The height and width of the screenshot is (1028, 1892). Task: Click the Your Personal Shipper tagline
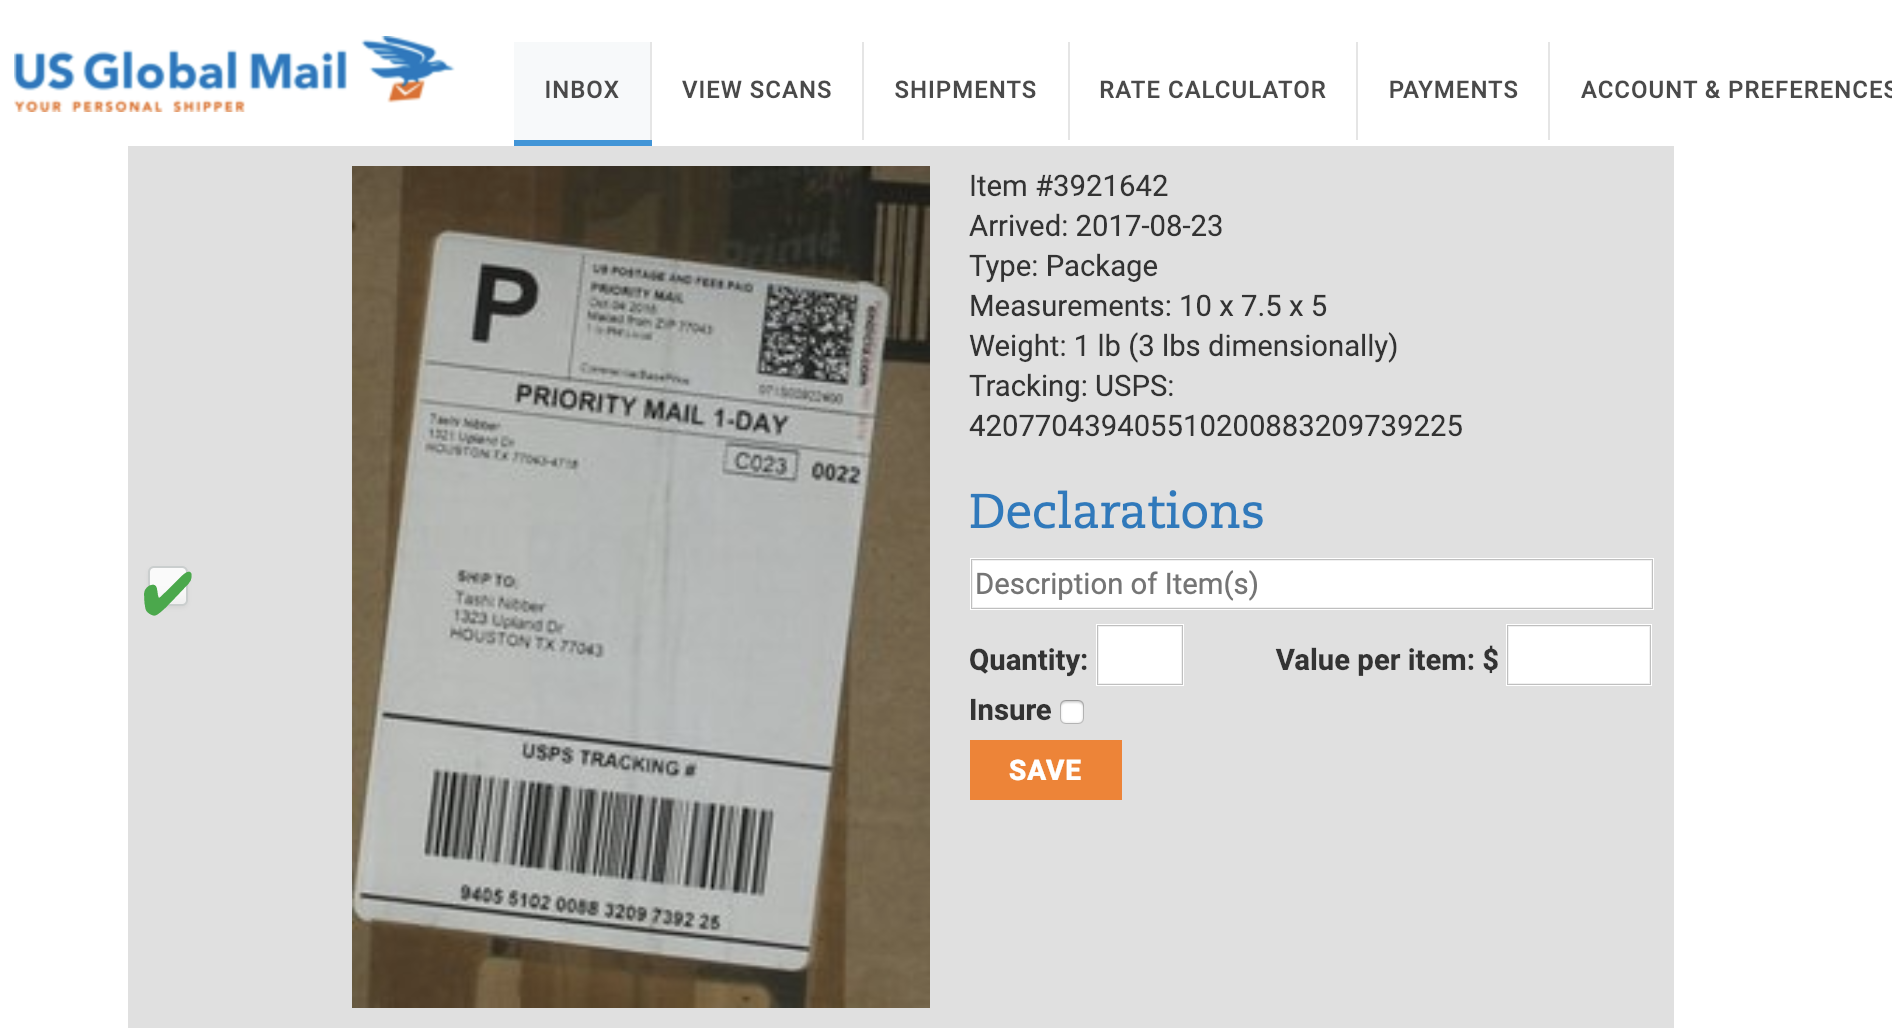[130, 107]
